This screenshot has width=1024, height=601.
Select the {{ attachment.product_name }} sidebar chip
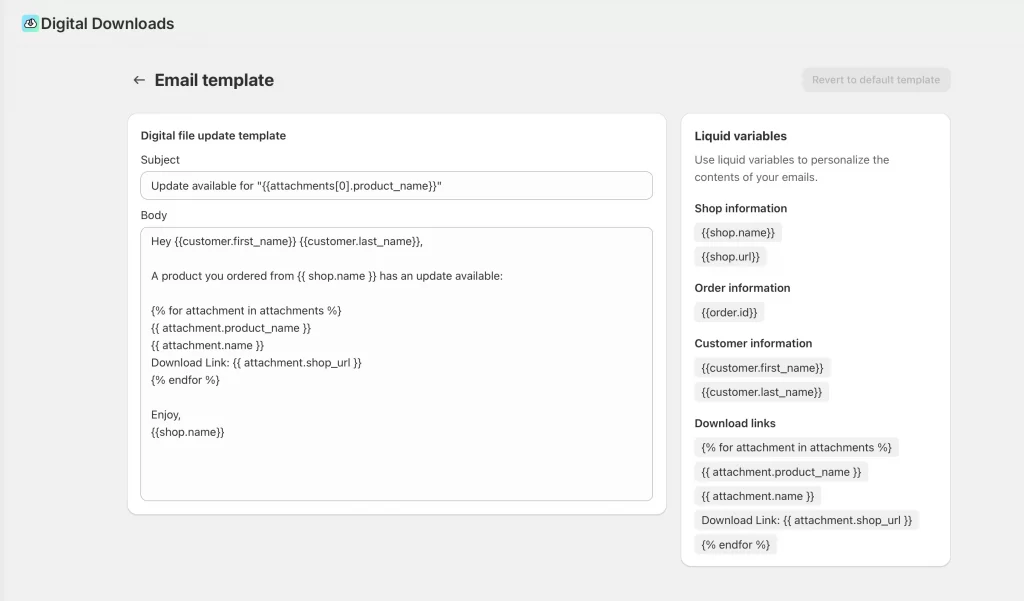[781, 472]
